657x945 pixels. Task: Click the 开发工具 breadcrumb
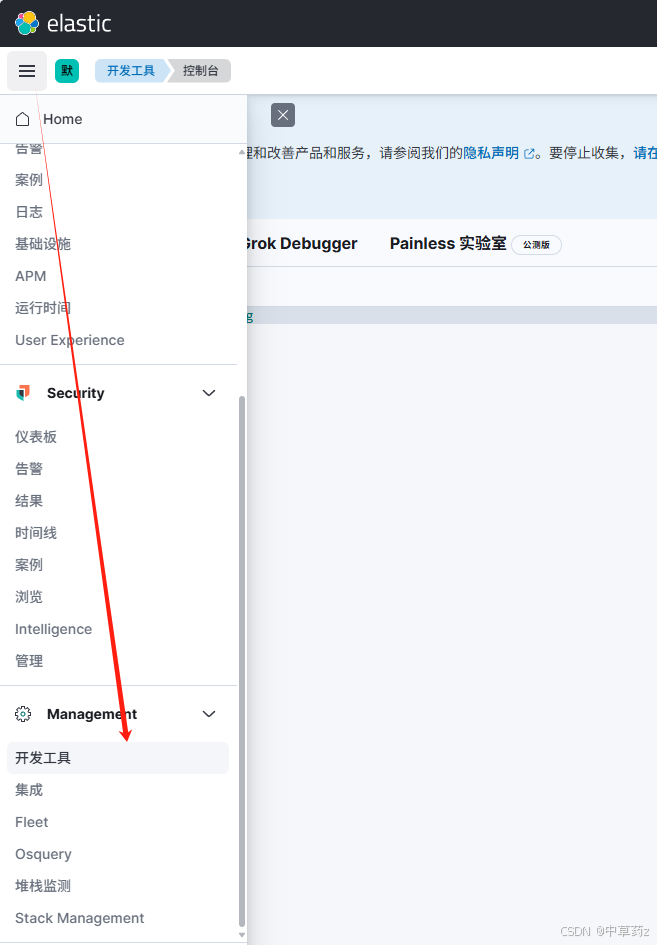[x=131, y=71]
